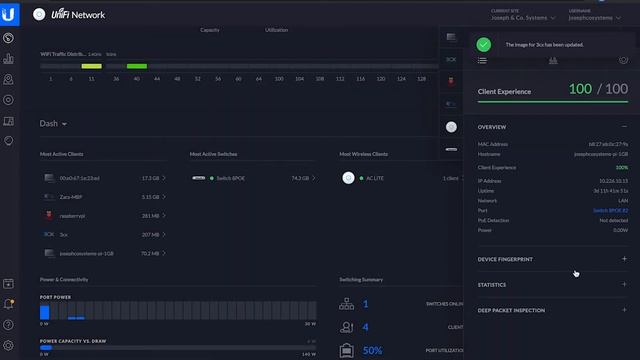Click the first blue Port Power bar
This screenshot has width=640, height=360.
coord(44,312)
